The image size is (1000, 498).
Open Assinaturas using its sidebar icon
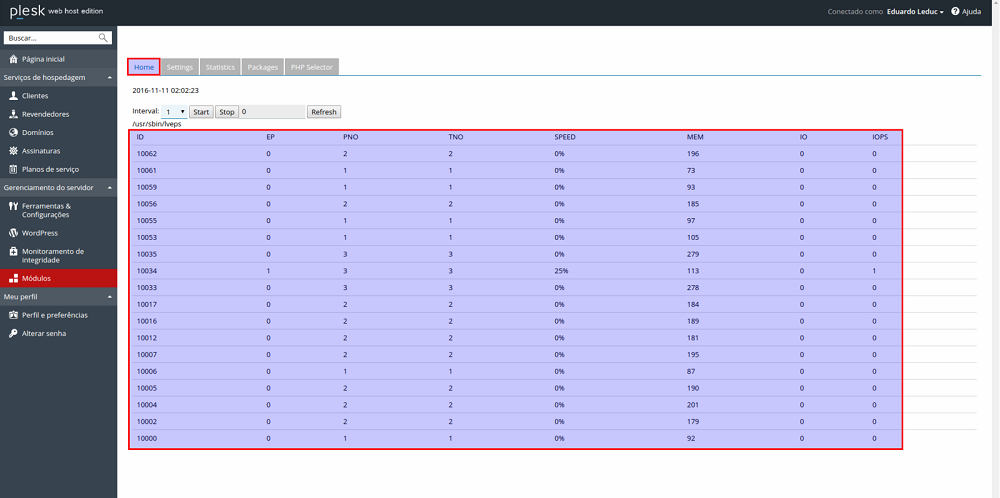pyautogui.click(x=13, y=151)
